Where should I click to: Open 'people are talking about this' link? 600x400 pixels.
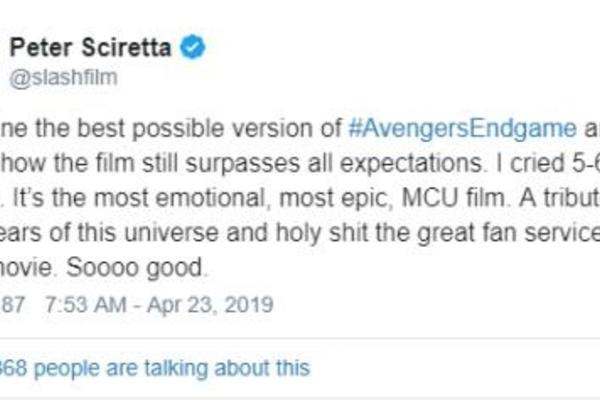(172, 368)
